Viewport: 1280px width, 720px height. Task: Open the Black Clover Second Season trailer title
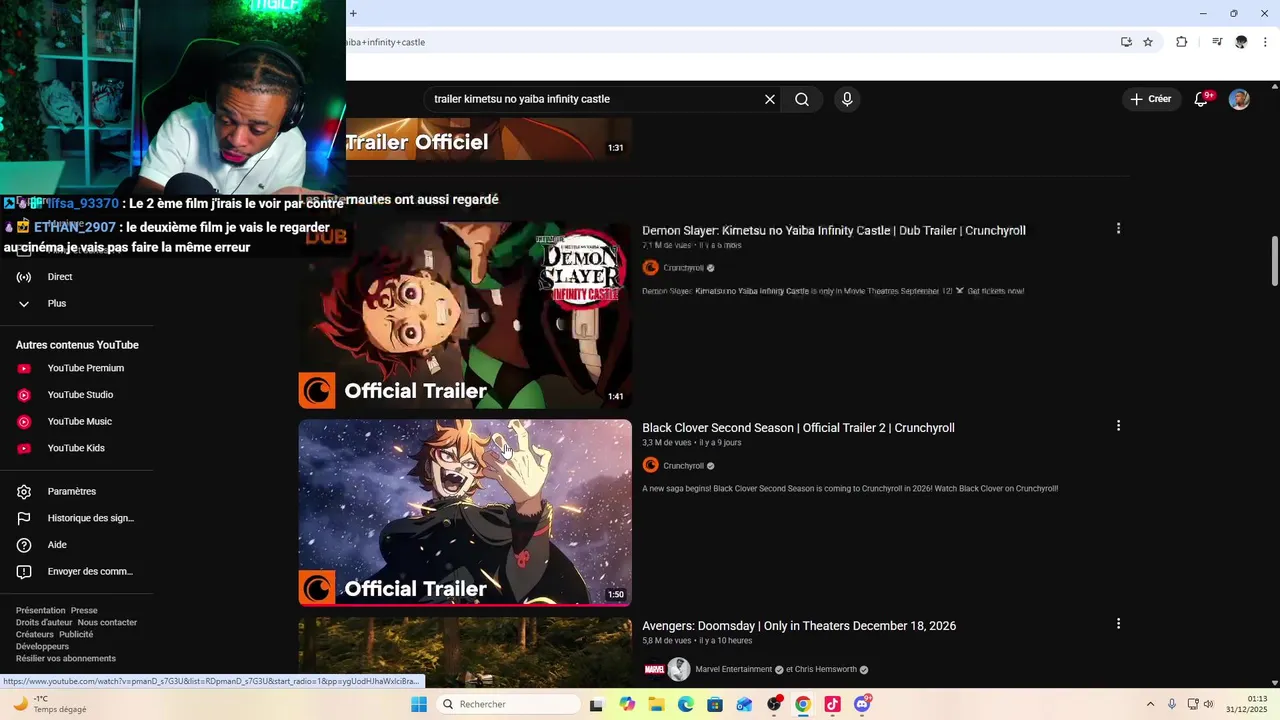coord(798,428)
